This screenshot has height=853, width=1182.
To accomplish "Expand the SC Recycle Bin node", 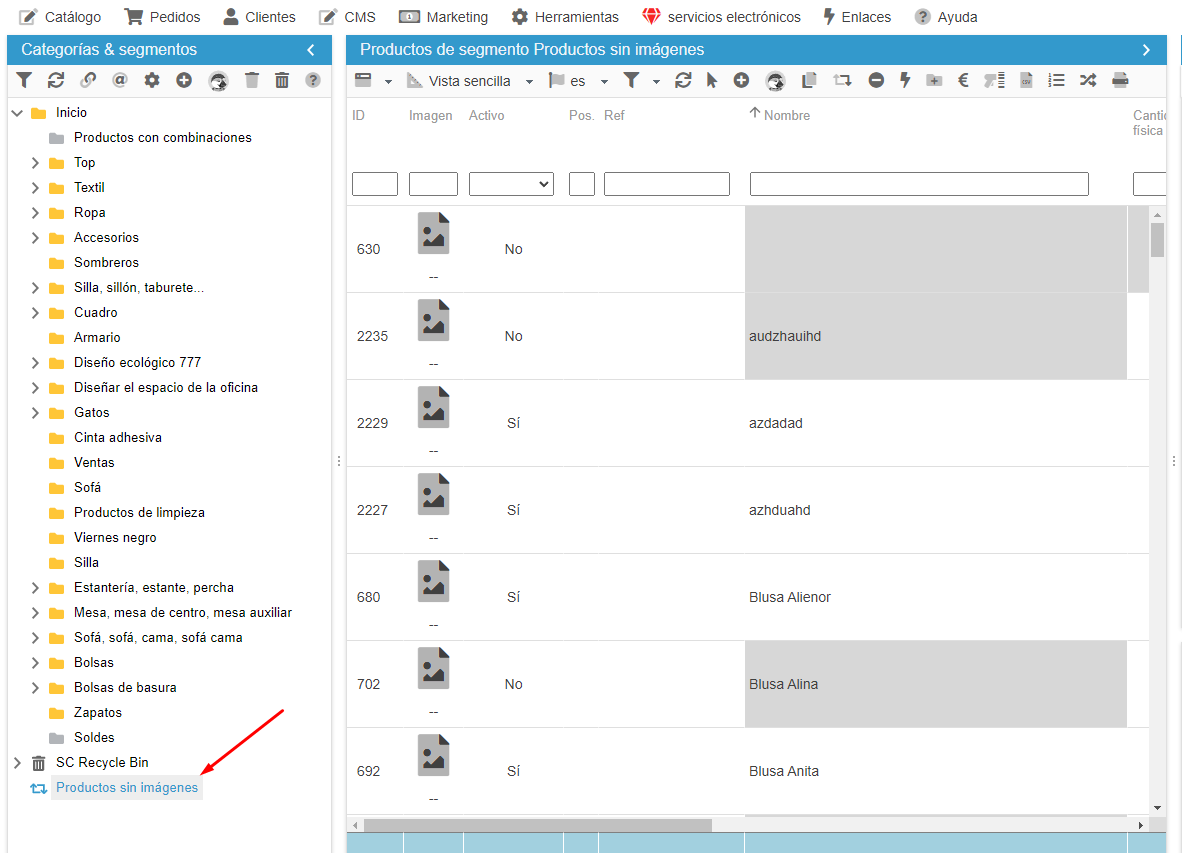I will pos(17,763).
